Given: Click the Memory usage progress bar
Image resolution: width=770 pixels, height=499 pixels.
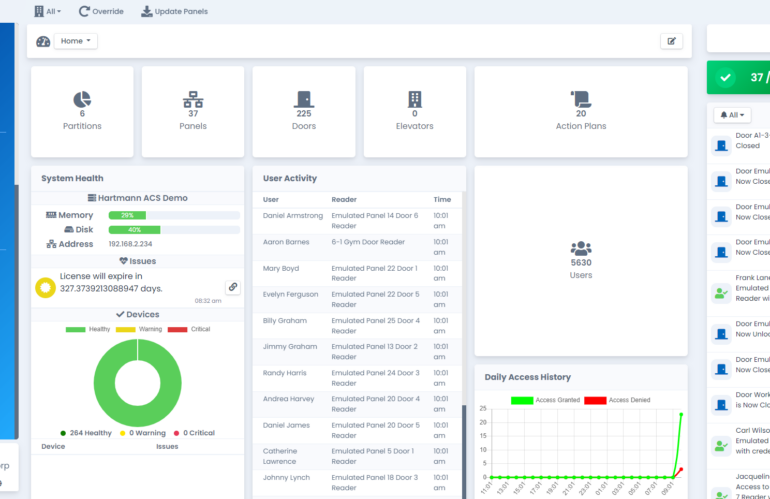Looking at the screenshot, I should tap(174, 215).
